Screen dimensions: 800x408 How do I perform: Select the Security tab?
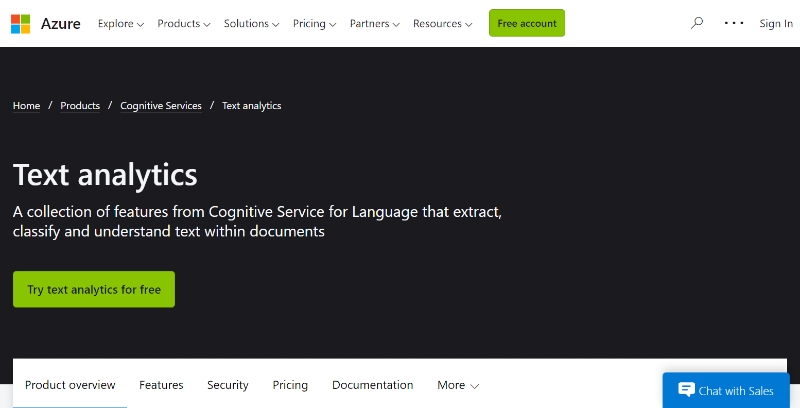tap(228, 385)
